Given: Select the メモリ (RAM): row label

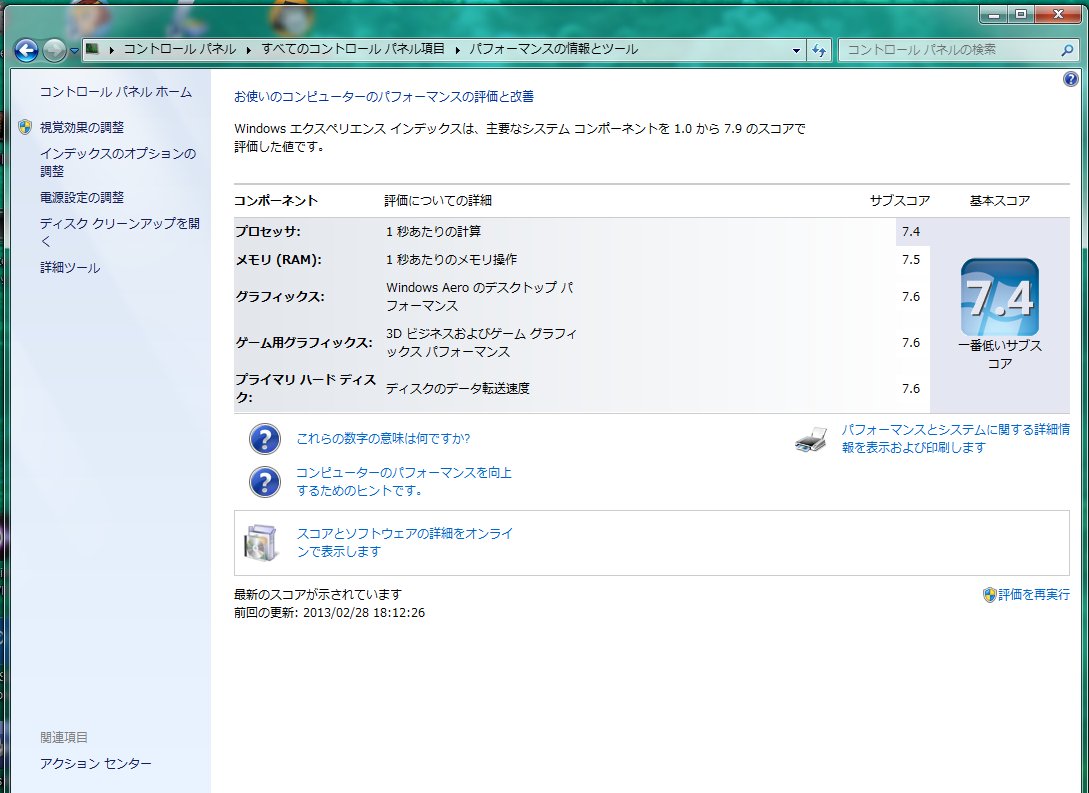Looking at the screenshot, I should (x=278, y=260).
